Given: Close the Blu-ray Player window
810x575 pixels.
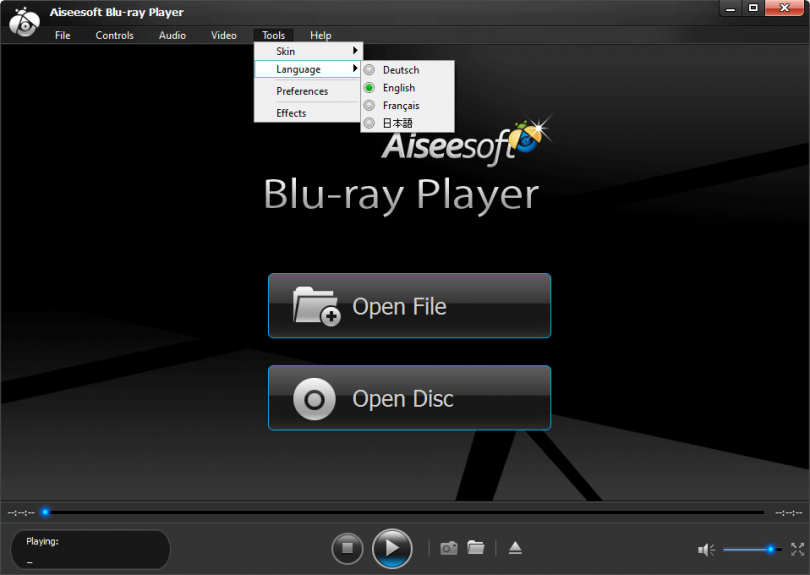Looking at the screenshot, I should click(784, 8).
